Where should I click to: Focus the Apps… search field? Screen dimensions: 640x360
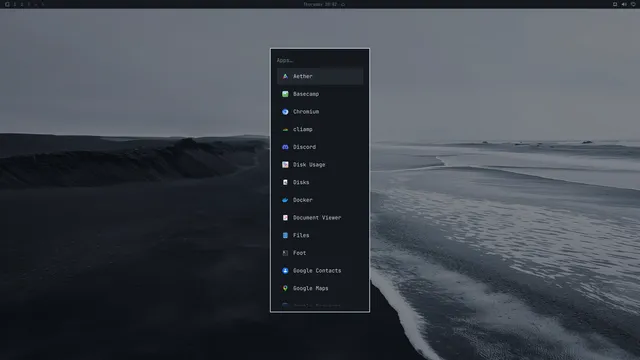click(x=320, y=60)
